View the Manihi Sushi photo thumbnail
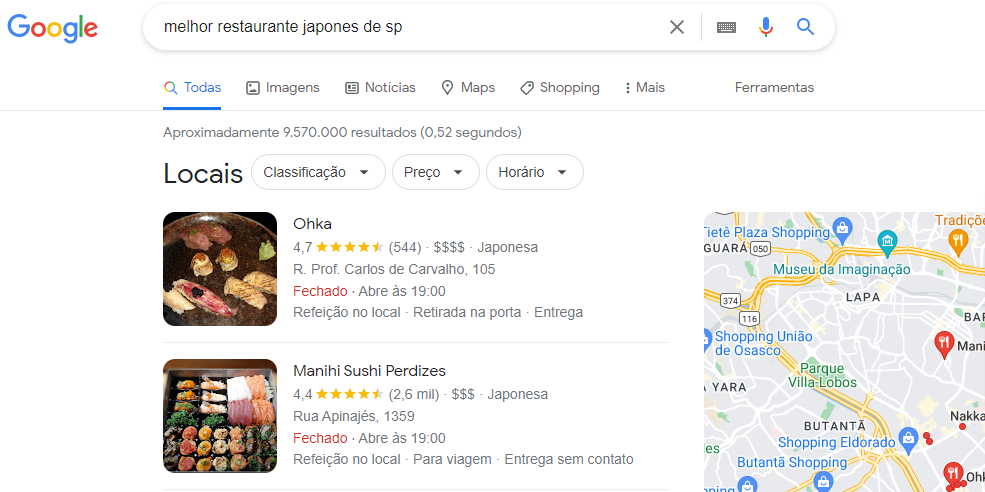The height and width of the screenshot is (492, 985). coord(220,416)
